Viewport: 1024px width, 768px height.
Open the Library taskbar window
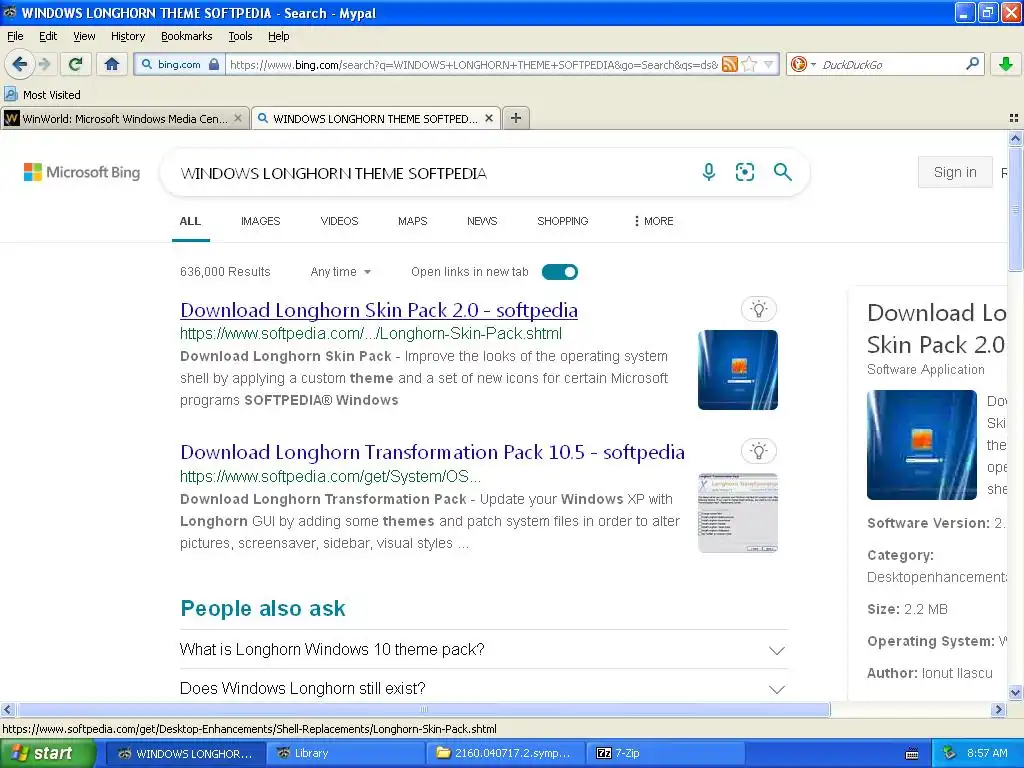344,753
